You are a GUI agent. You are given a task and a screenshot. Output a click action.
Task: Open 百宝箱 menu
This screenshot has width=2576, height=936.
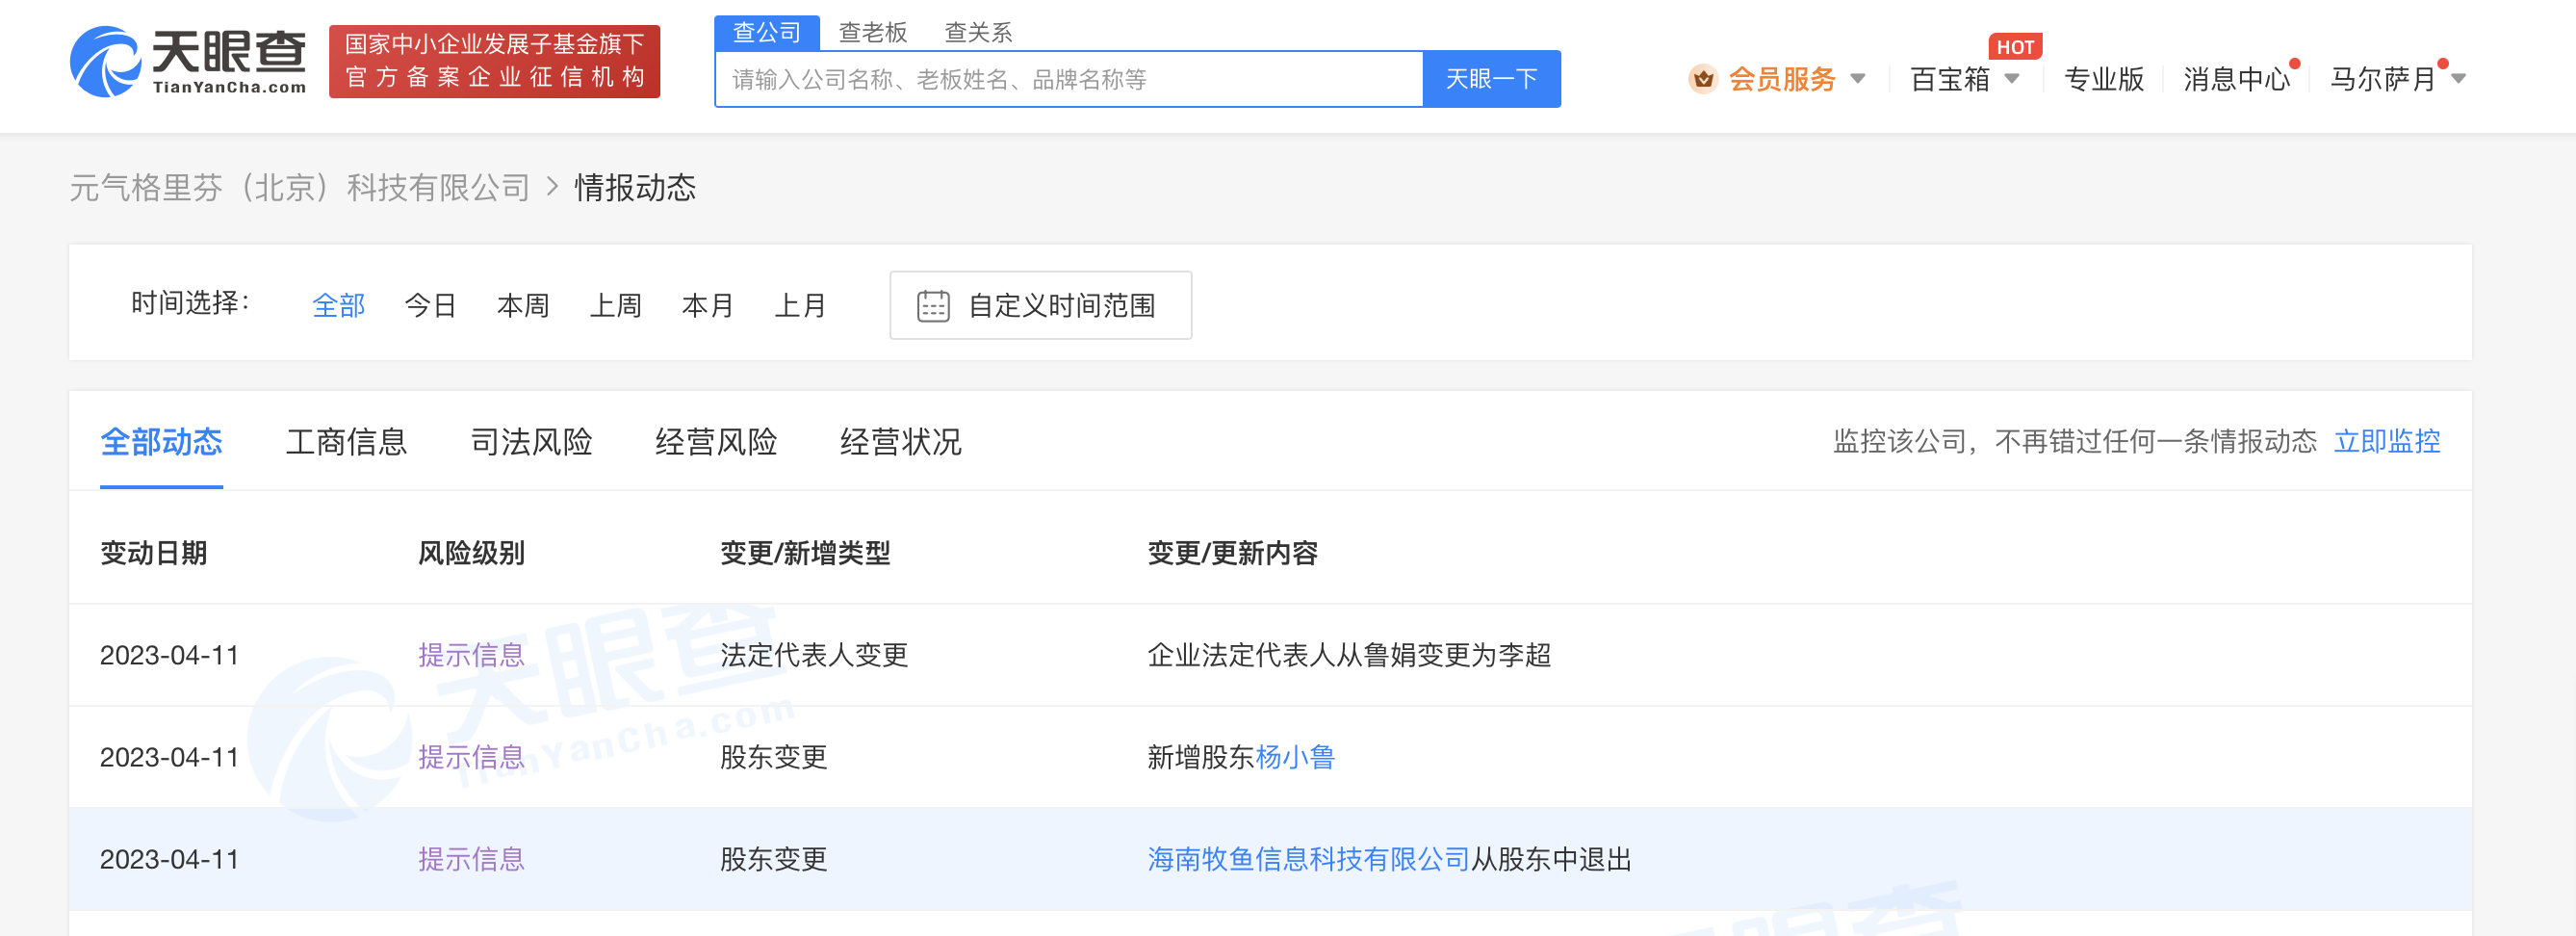(x=1950, y=78)
